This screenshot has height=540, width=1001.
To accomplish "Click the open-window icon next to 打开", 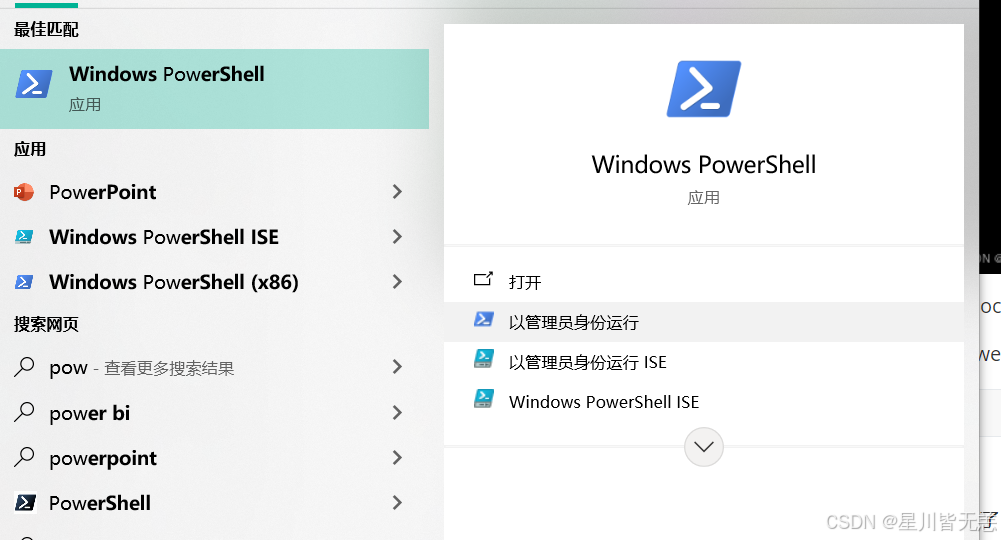I will click(x=483, y=279).
